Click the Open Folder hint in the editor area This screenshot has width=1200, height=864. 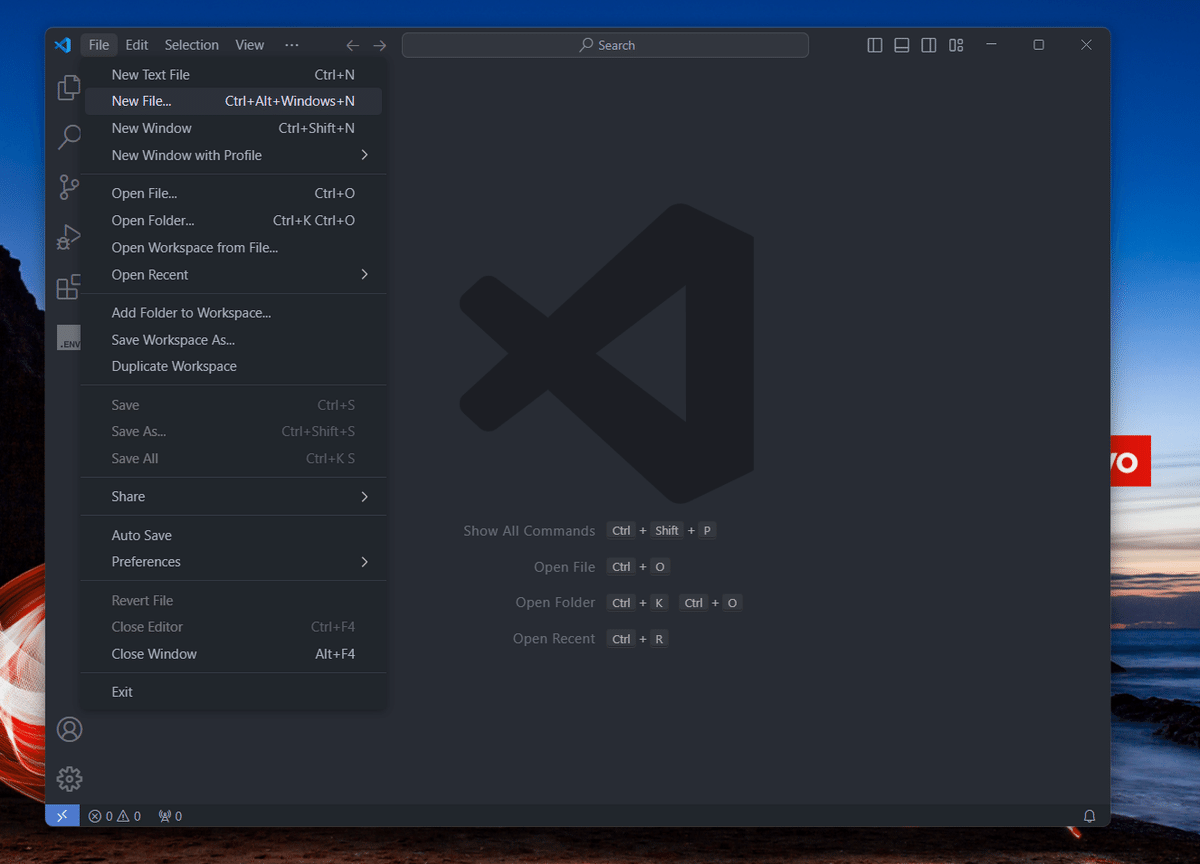[555, 603]
